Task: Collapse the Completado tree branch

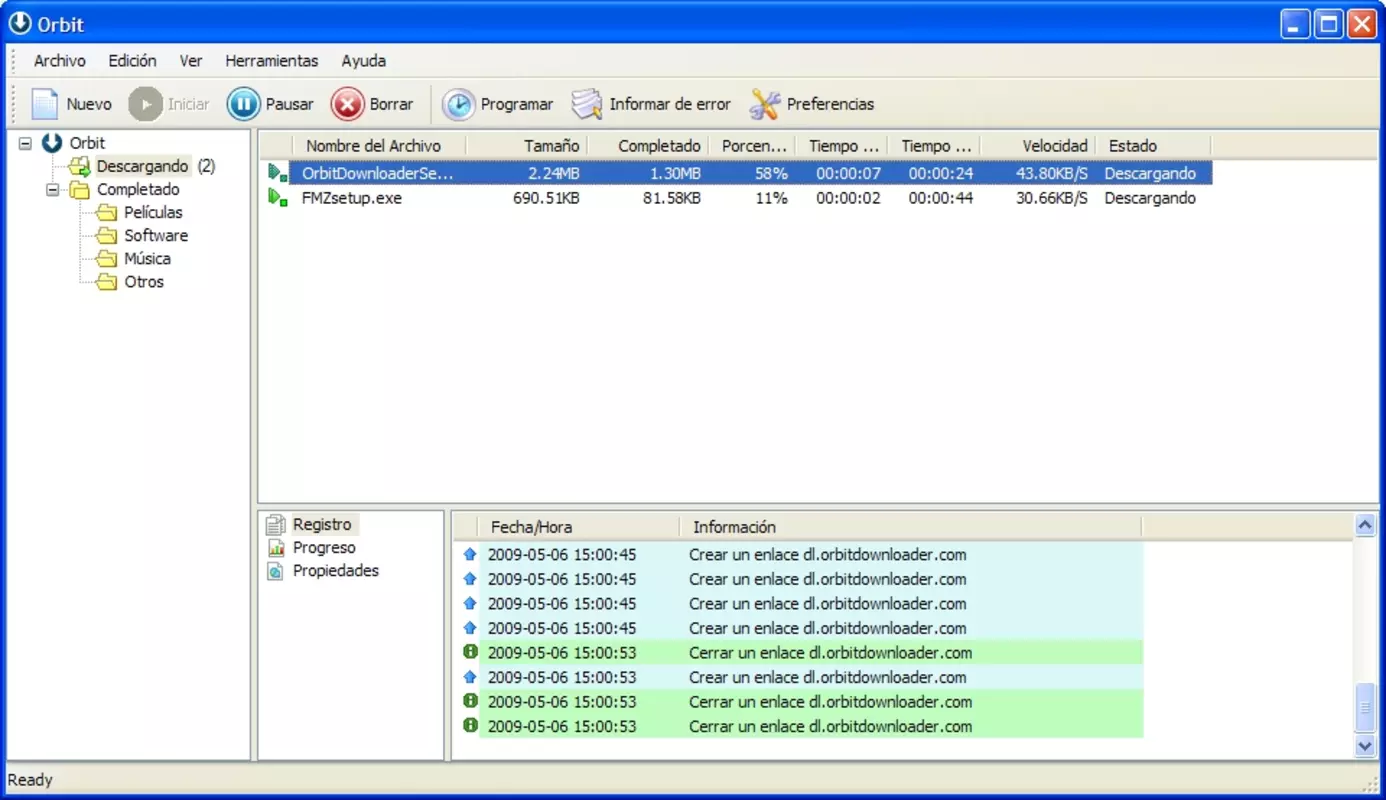Action: point(52,189)
